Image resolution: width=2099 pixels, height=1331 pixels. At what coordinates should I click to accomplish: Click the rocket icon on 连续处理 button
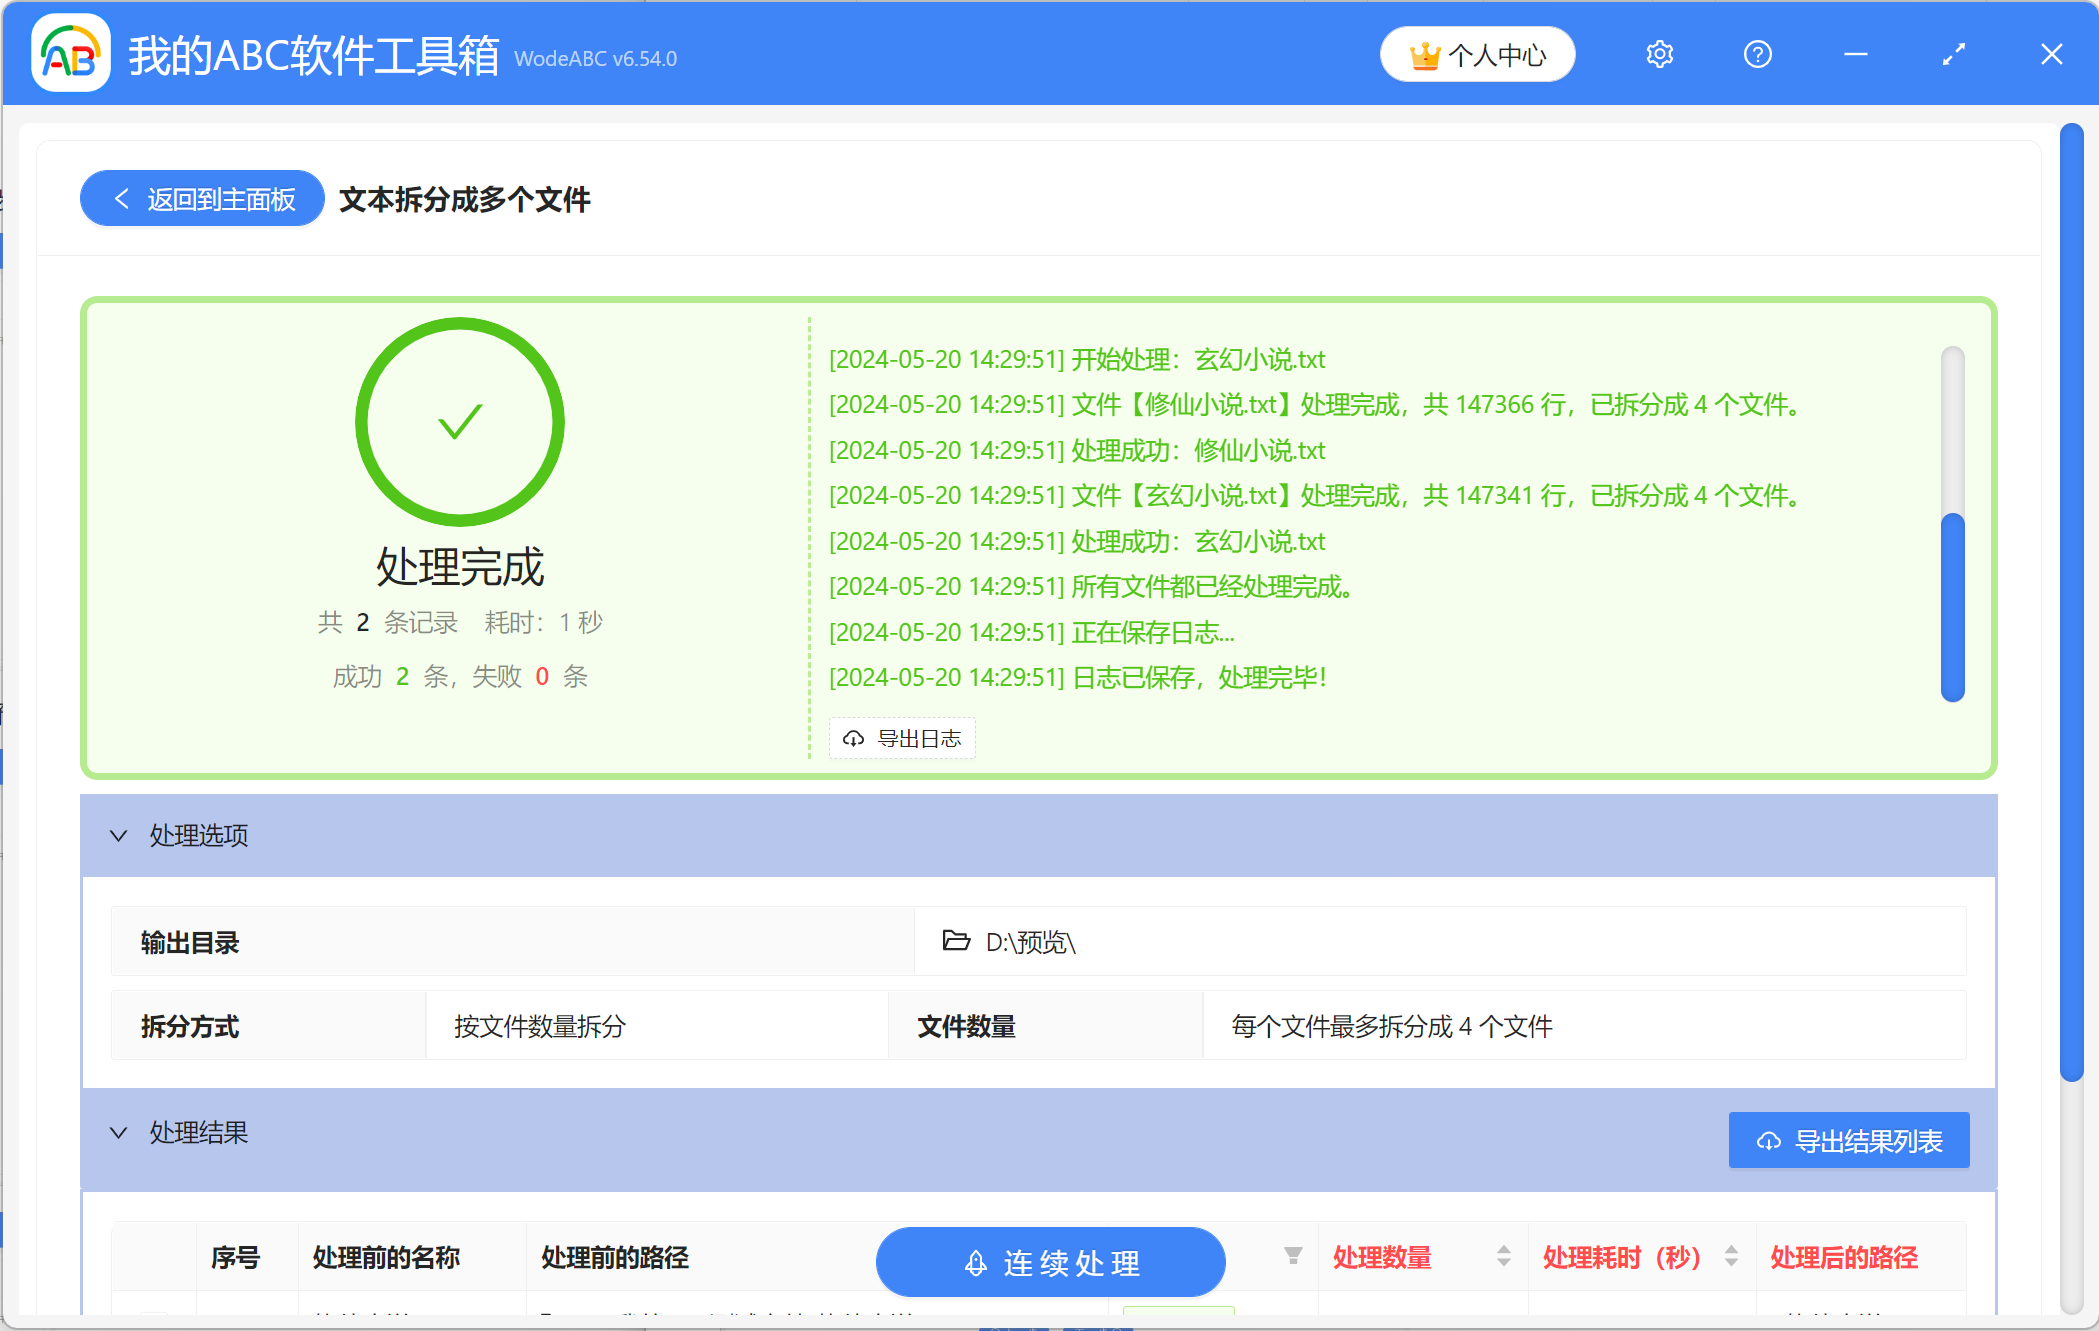point(975,1262)
